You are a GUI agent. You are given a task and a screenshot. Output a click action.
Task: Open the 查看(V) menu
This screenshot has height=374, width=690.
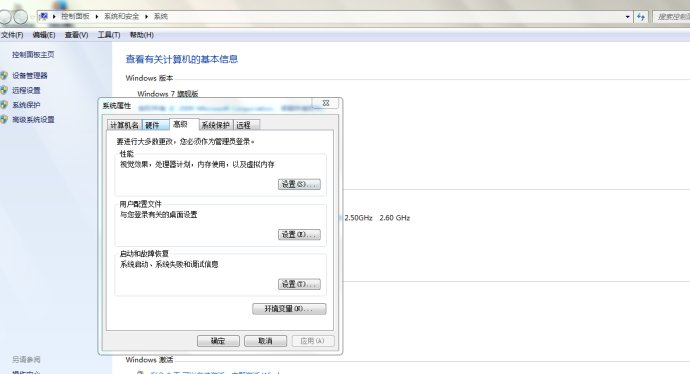(x=76, y=35)
